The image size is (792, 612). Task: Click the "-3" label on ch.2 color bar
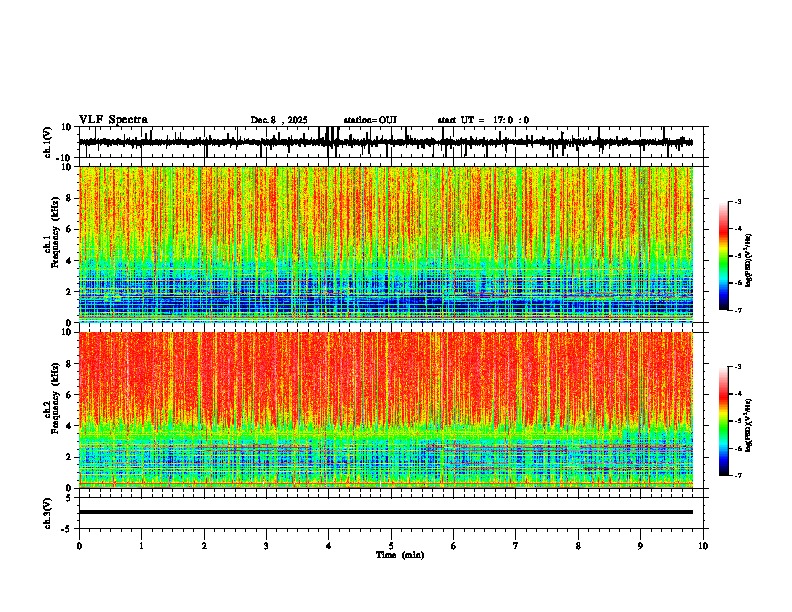tap(738, 367)
